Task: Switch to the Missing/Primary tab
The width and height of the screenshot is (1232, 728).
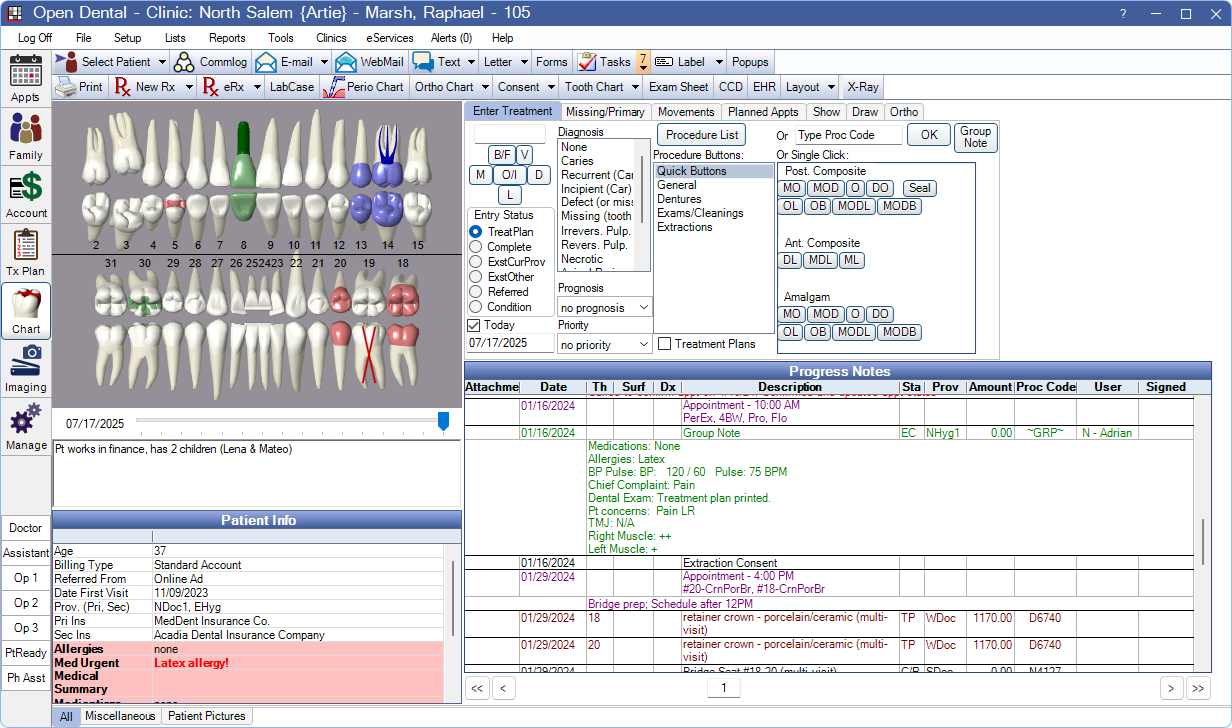Action: tap(606, 112)
